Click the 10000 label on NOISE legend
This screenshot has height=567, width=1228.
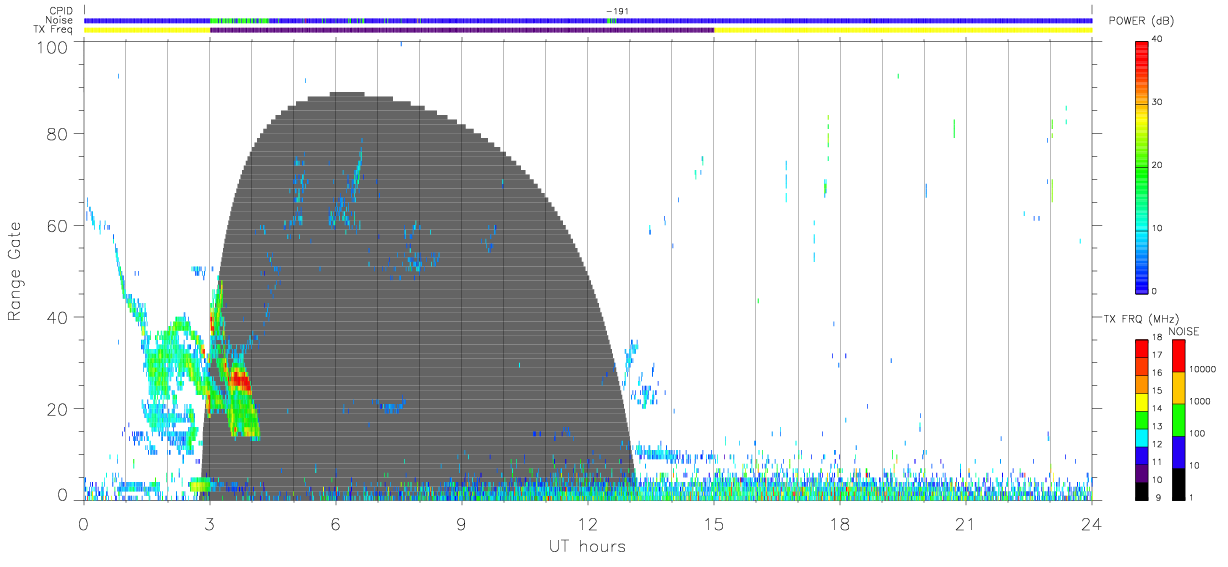1201,370
